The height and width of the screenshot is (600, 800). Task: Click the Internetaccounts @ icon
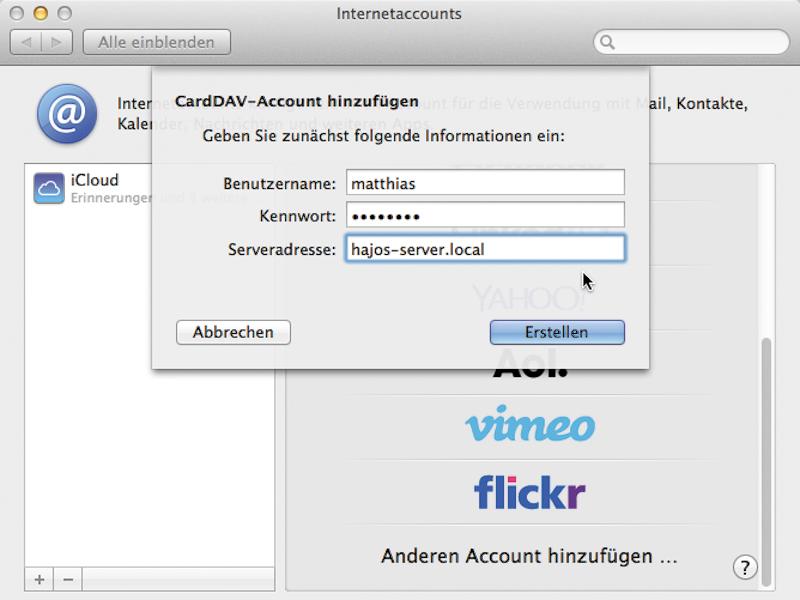67,113
